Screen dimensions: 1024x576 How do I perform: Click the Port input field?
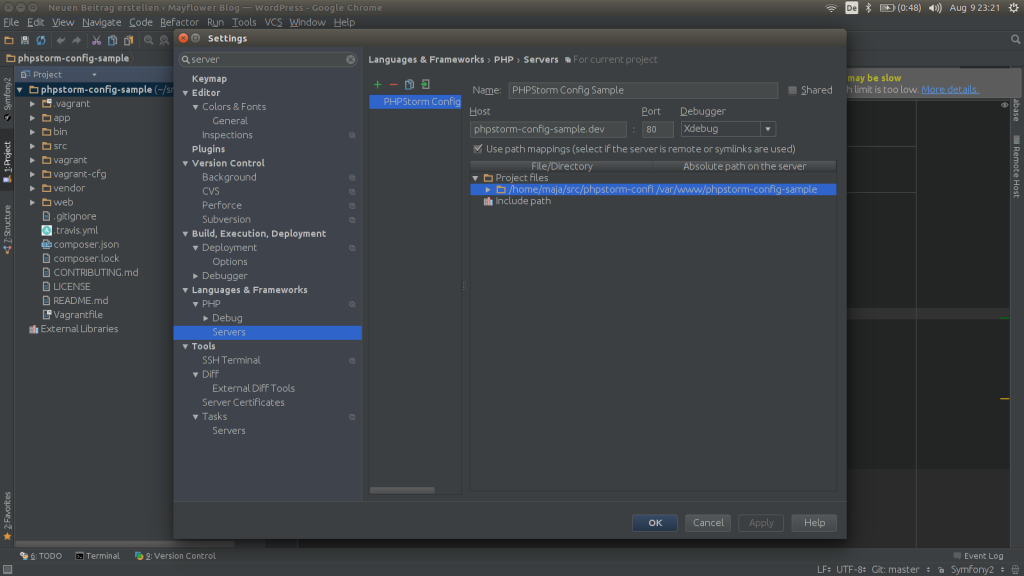[657, 129]
